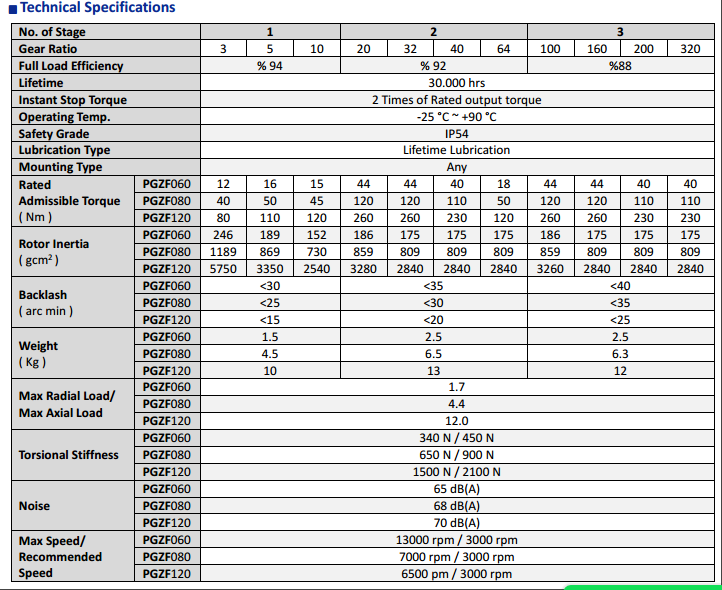Click rotor inertia value 730
Screen dimensions: 722x590
point(317,252)
